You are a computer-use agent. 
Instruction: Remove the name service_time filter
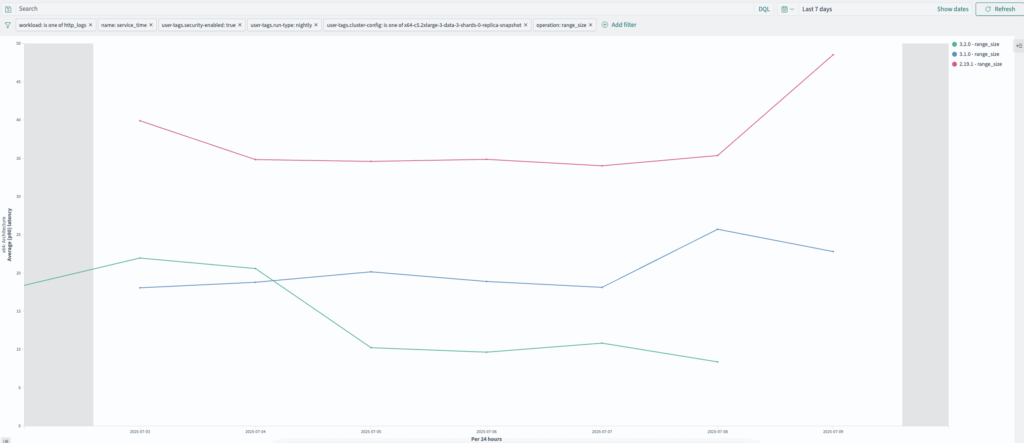pos(151,25)
